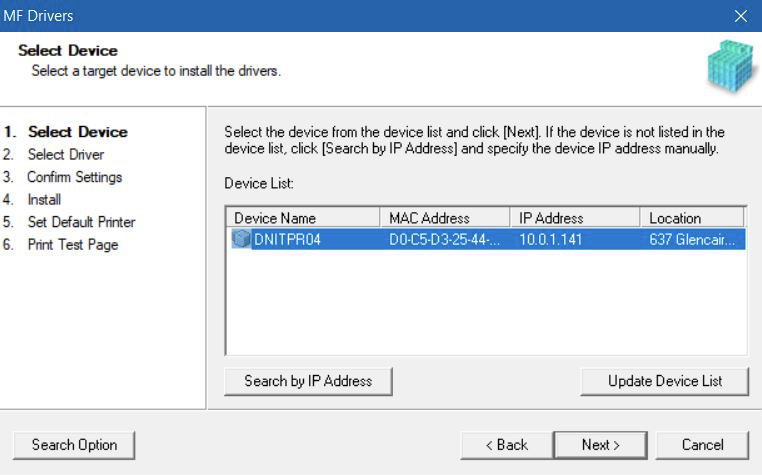This screenshot has height=475, width=762.
Task: Go to previous step with Back
Action: pyautogui.click(x=507, y=445)
